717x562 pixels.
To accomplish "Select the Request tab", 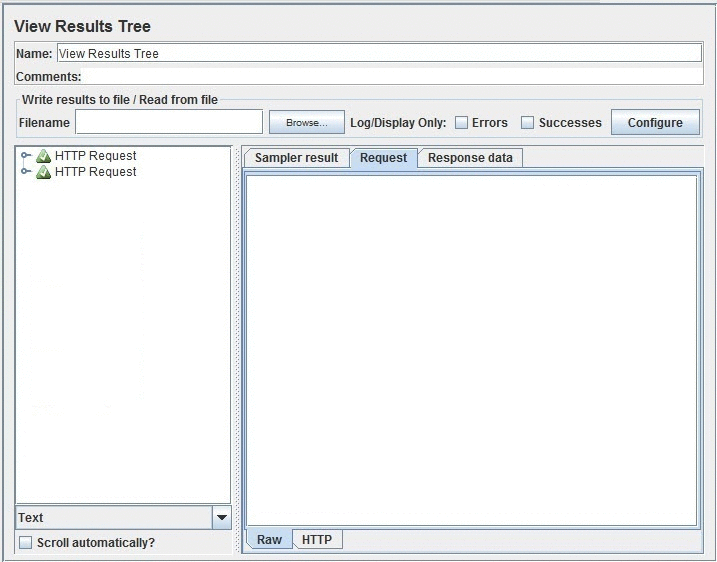I will (x=383, y=158).
